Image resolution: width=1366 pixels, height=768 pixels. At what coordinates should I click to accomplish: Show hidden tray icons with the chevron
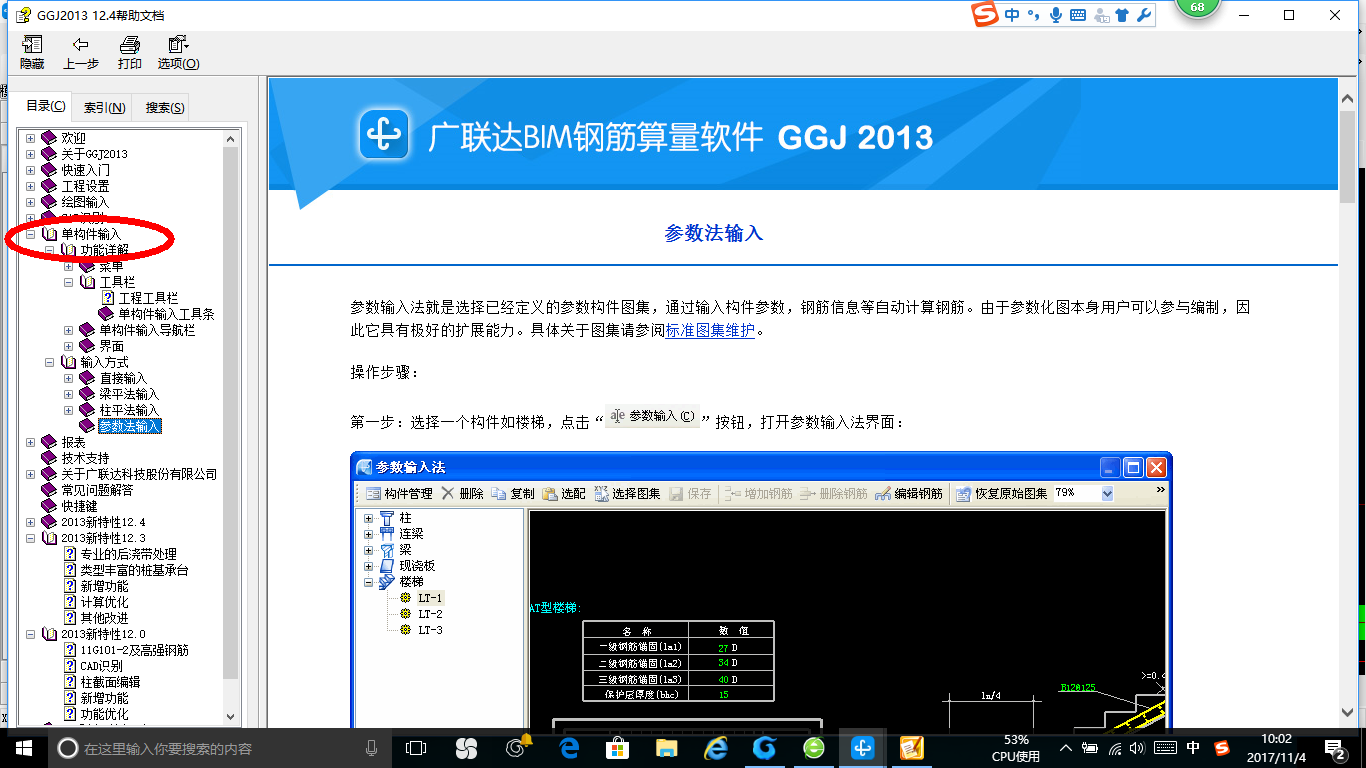1066,748
